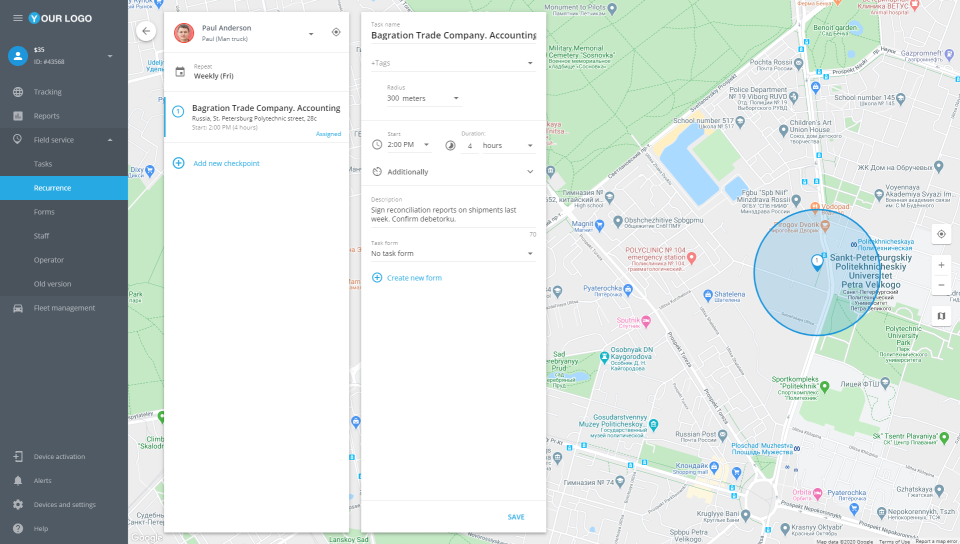Click the checkpoint 1 map marker
This screenshot has height=544, width=960.
coord(817,263)
